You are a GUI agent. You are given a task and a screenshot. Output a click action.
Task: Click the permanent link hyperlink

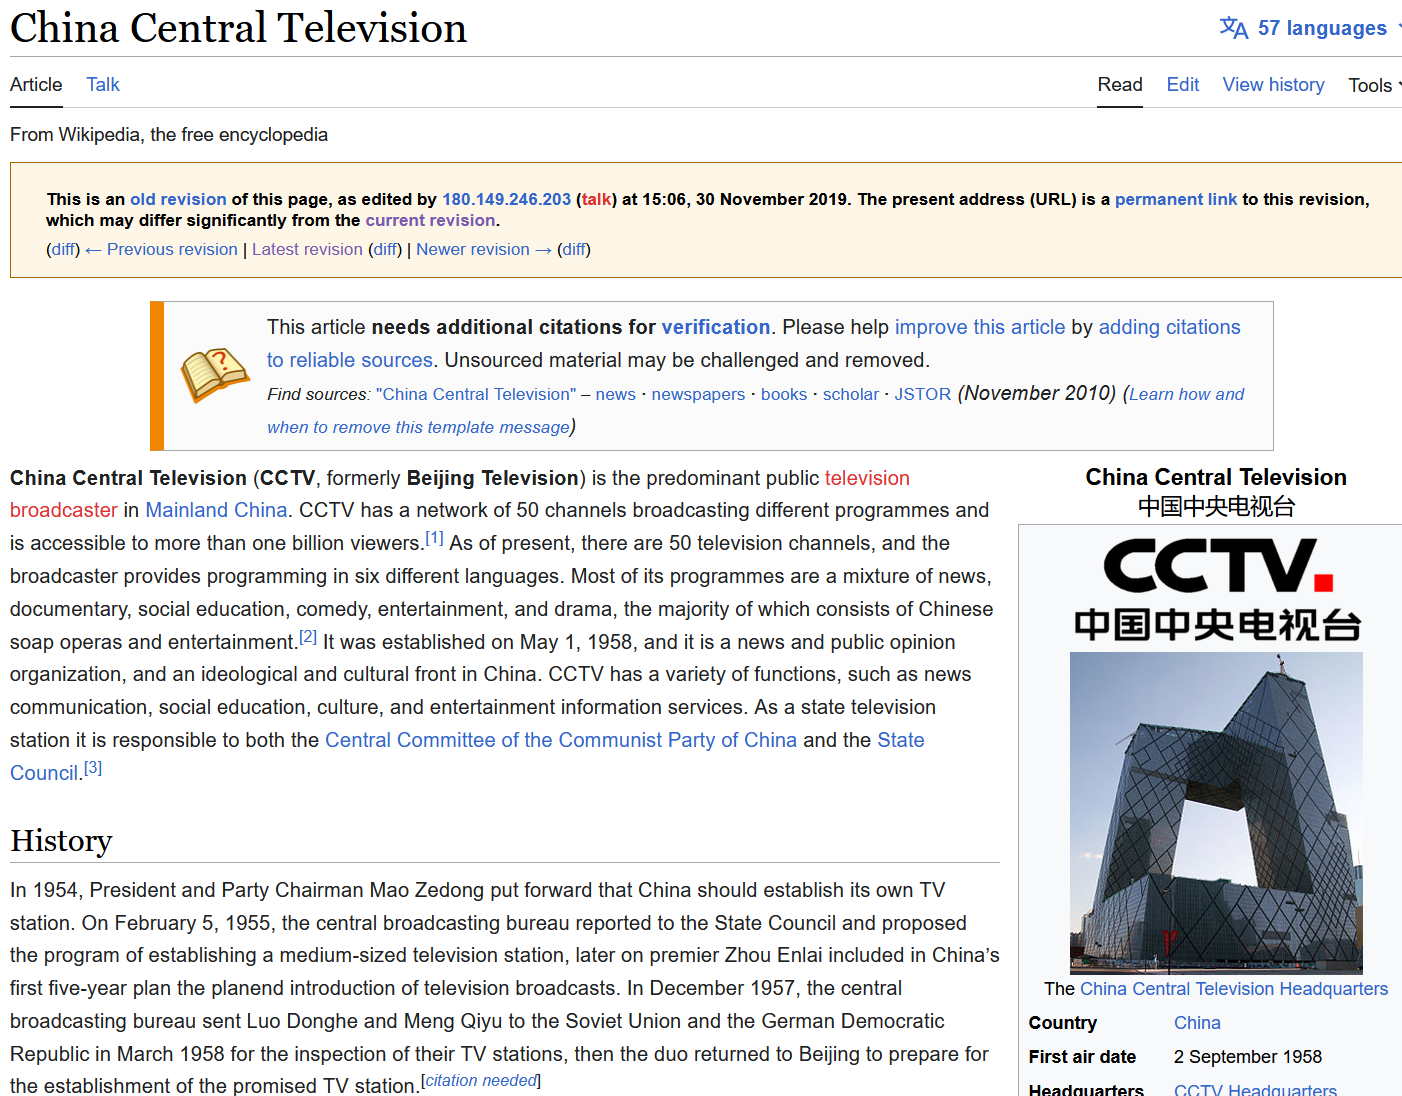pyautogui.click(x=1176, y=199)
